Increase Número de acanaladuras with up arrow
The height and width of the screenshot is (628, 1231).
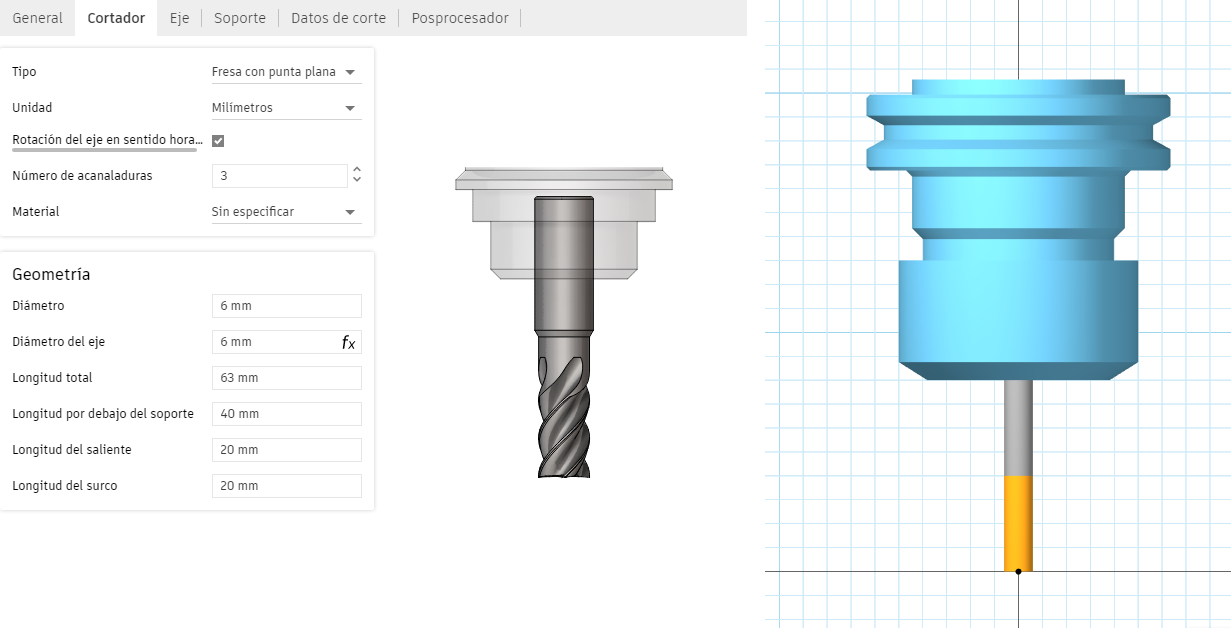point(357,170)
